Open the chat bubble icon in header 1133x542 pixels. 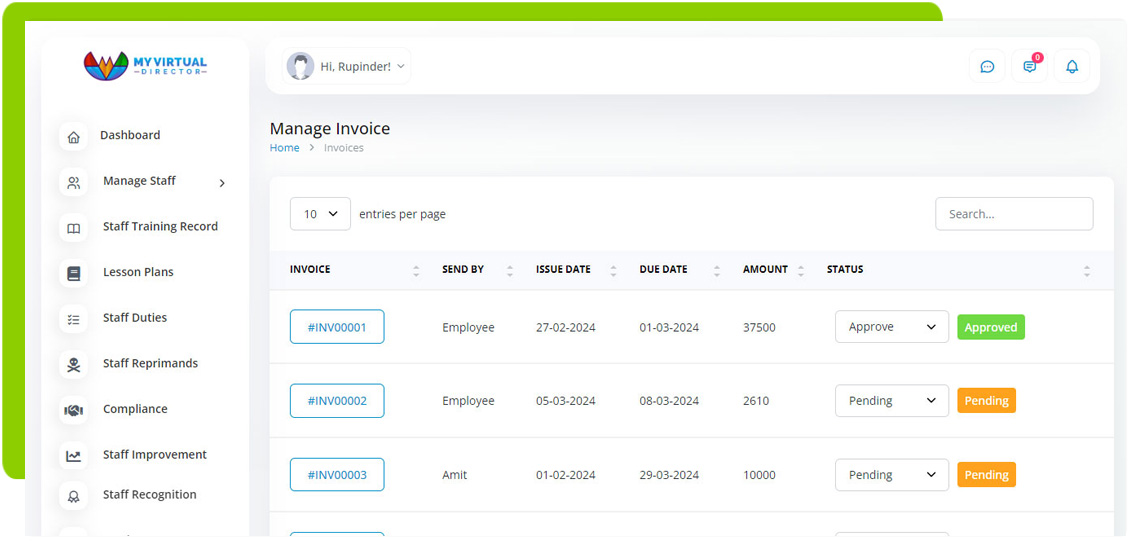987,66
